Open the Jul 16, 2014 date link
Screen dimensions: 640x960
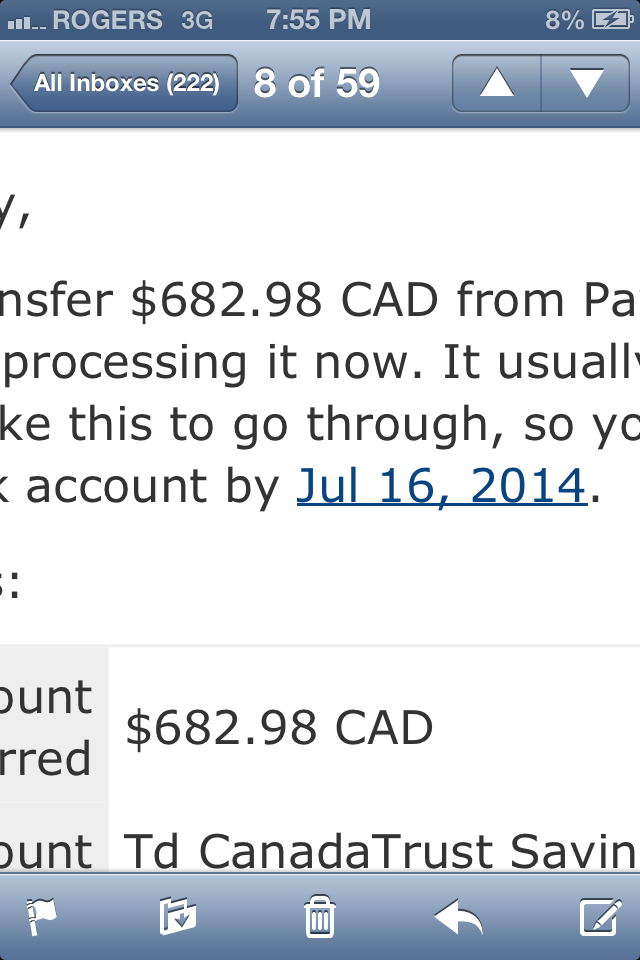[442, 486]
